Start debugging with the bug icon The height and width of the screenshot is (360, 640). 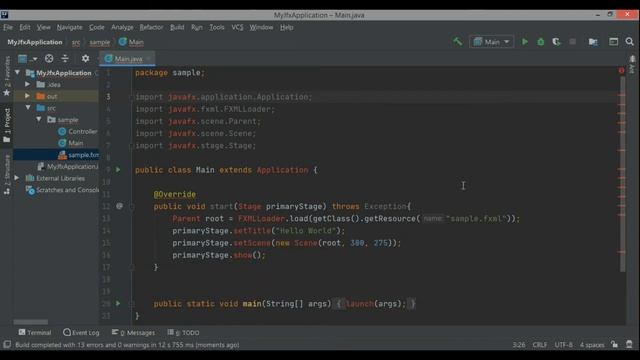541,42
